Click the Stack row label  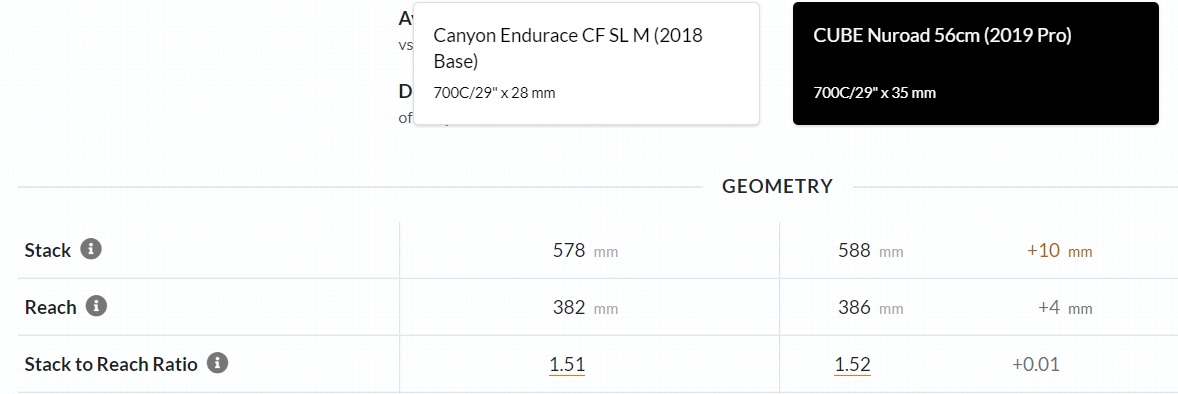coord(48,250)
